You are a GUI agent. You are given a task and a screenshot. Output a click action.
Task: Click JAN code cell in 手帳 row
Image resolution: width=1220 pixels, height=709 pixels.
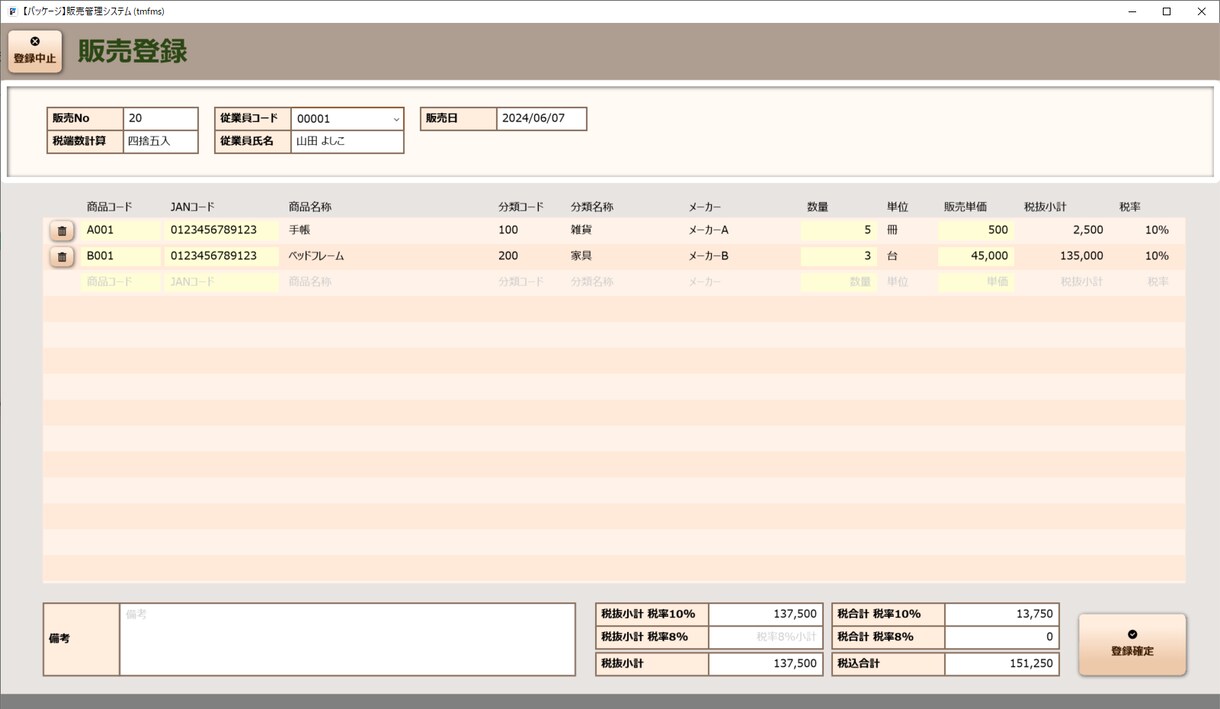click(x=222, y=230)
